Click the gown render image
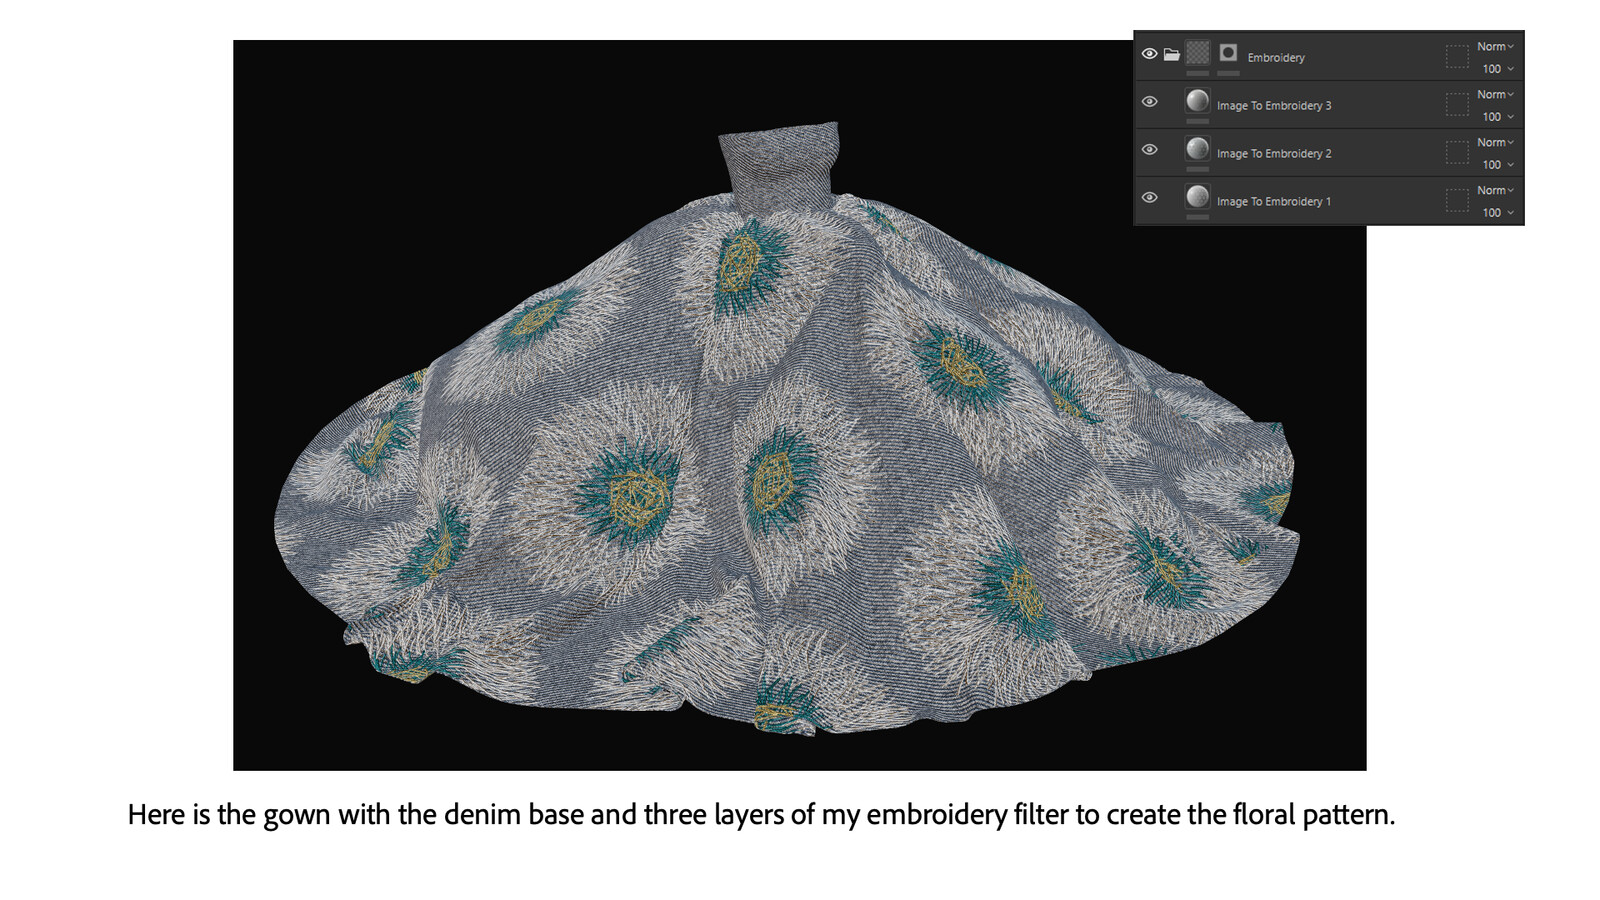This screenshot has height=900, width=1600. tap(799, 405)
